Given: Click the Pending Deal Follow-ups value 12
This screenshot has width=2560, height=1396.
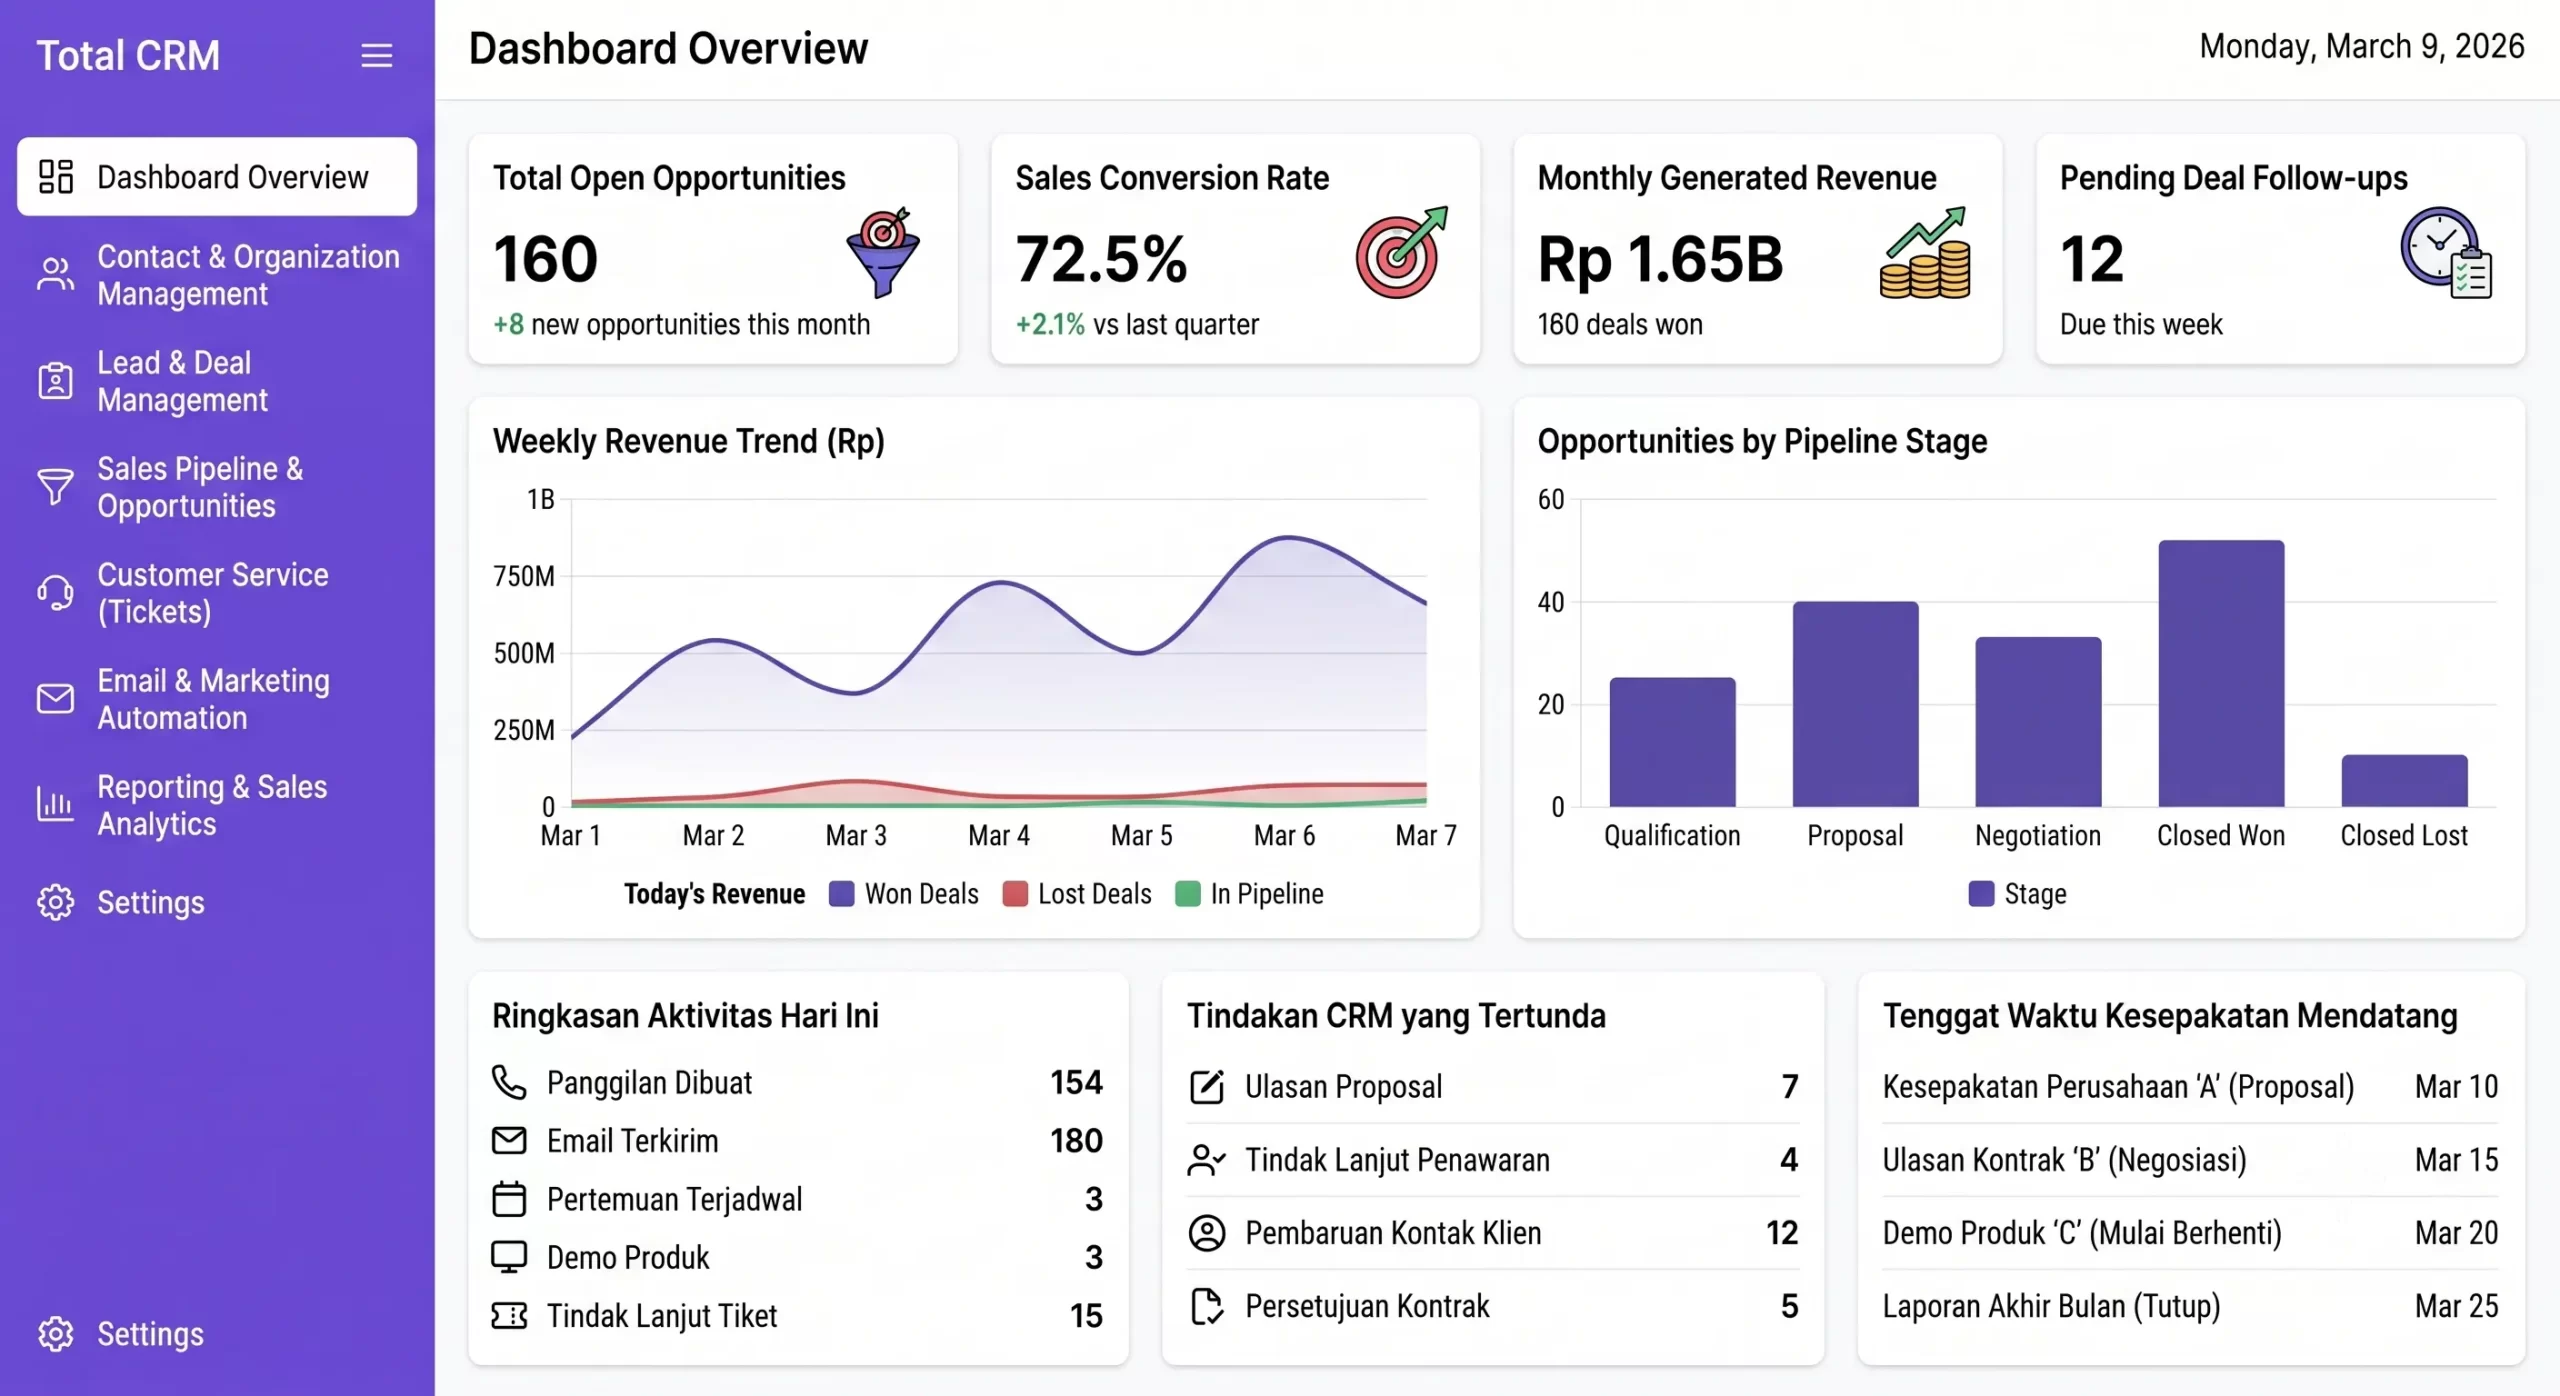Looking at the screenshot, I should click(x=2091, y=259).
